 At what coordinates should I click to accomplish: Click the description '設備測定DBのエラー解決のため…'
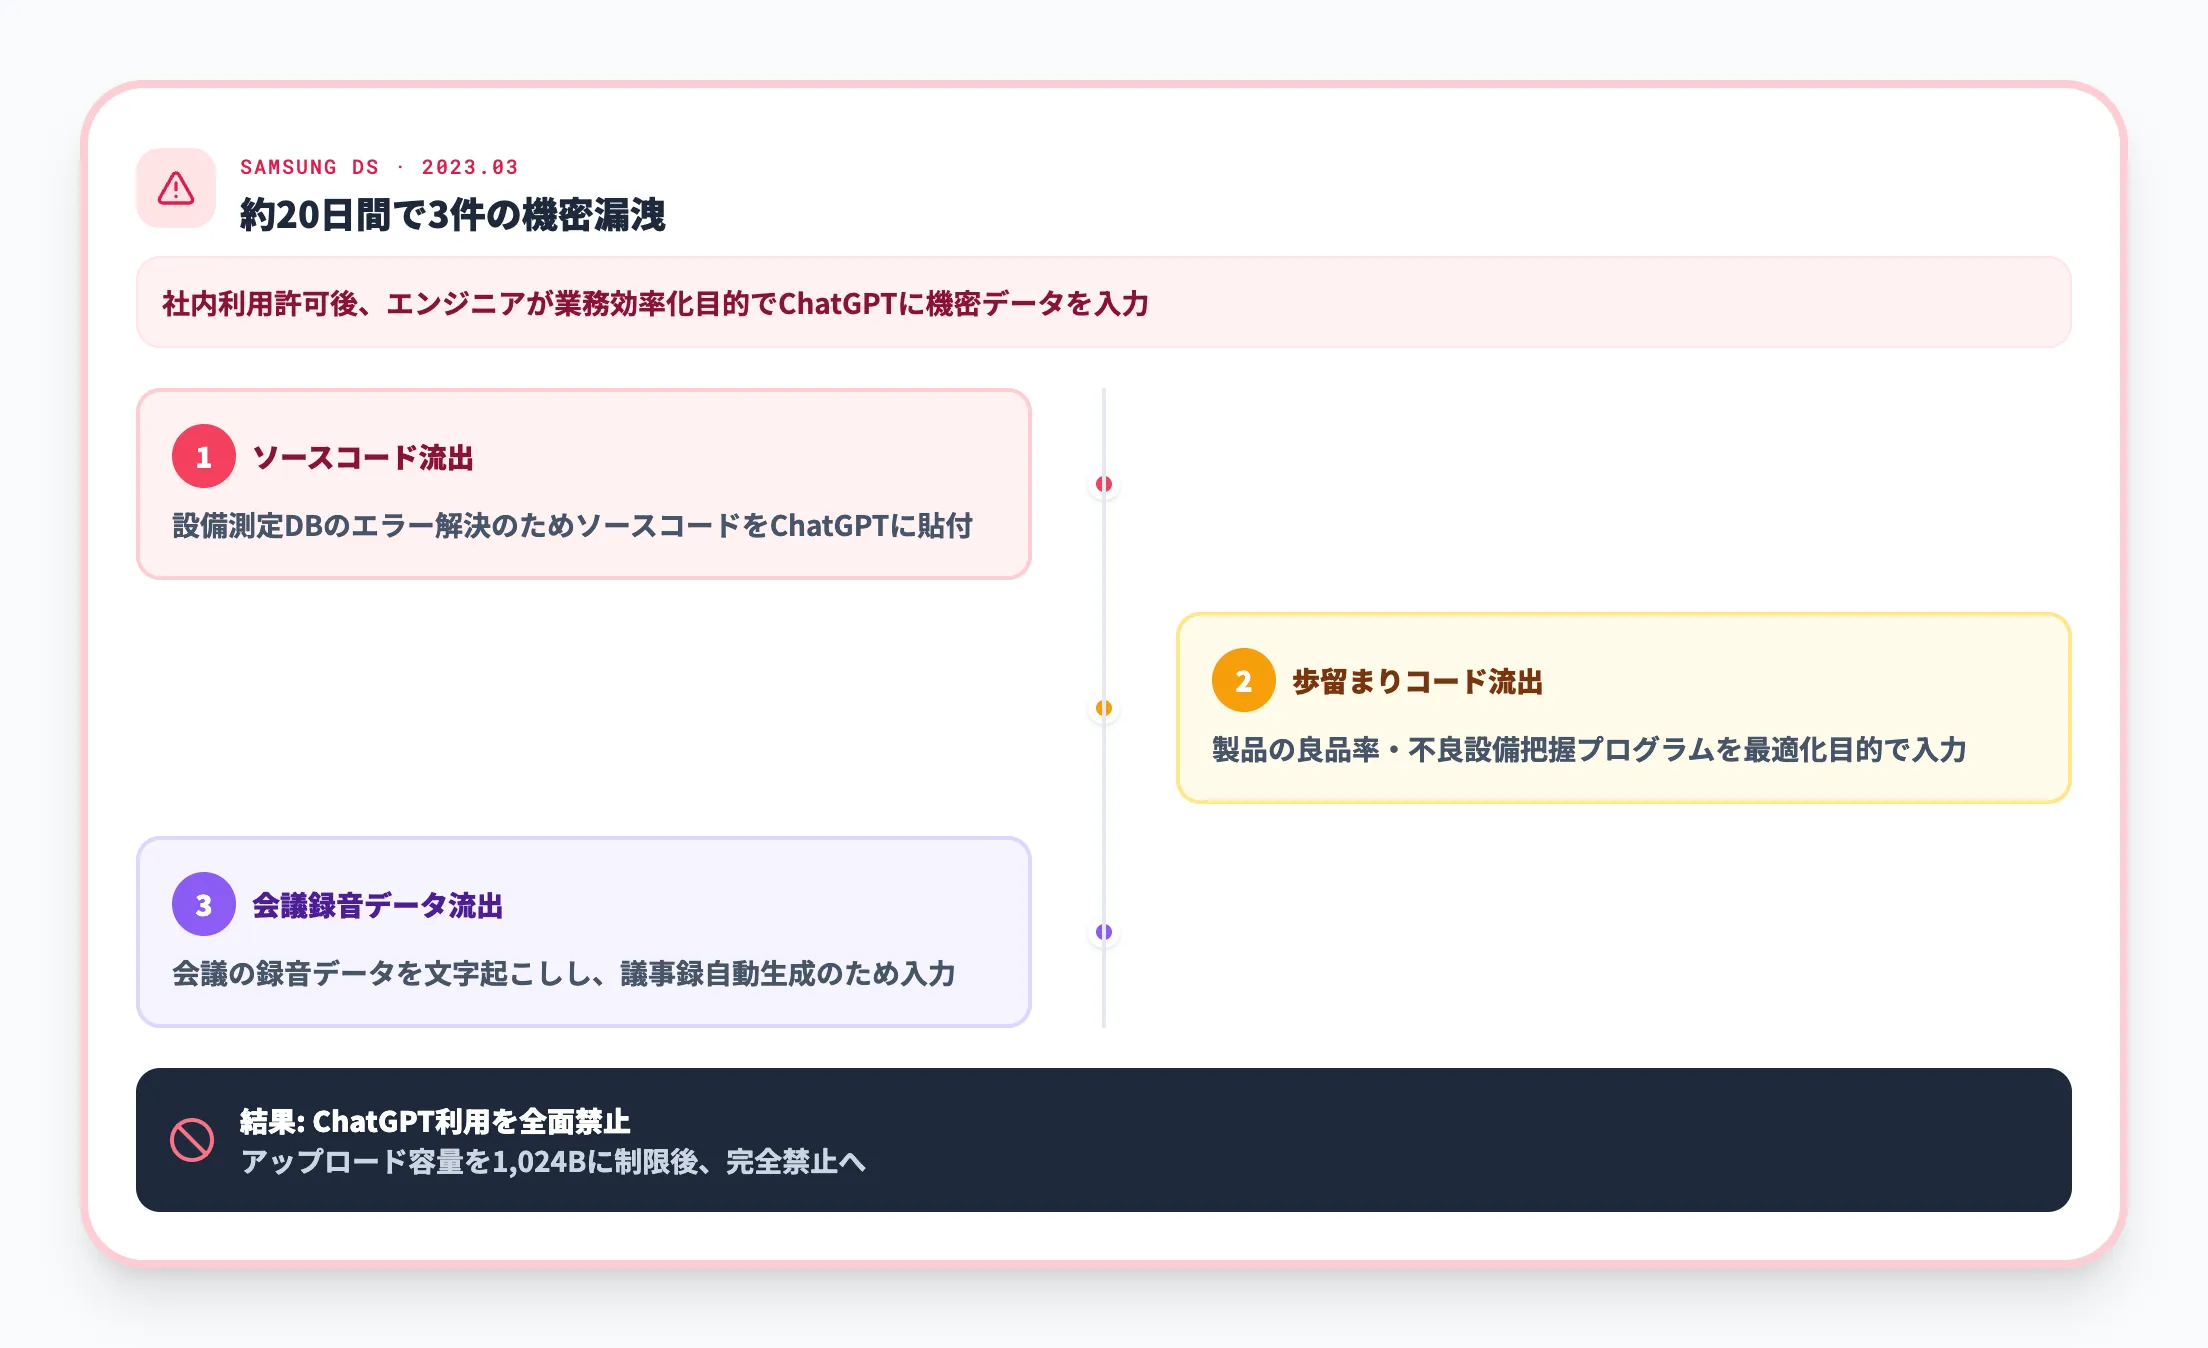coord(572,525)
